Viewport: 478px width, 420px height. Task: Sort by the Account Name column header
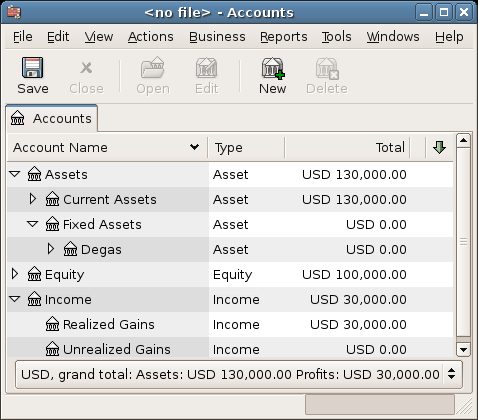[107, 147]
